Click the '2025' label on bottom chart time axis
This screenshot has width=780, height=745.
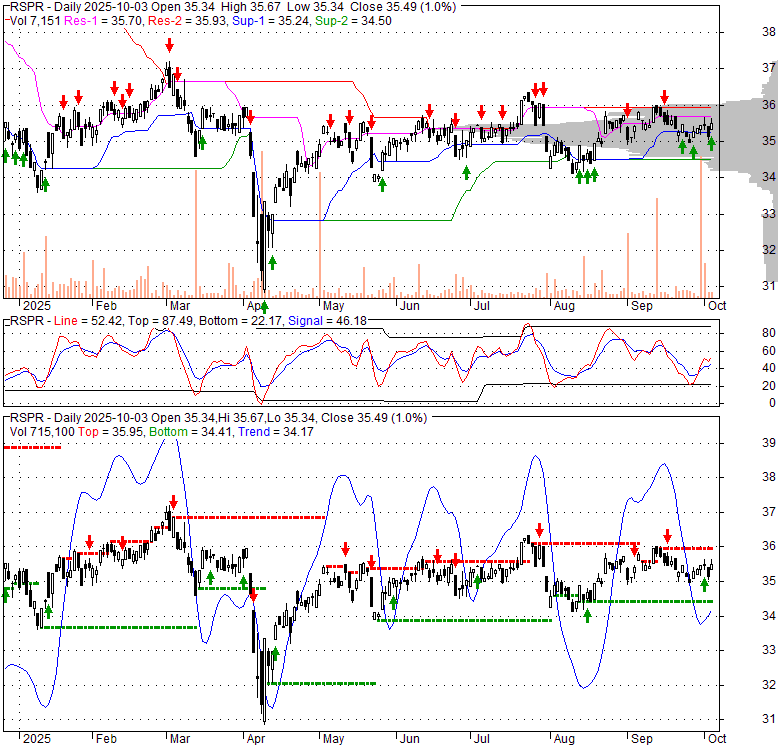pyautogui.click(x=37, y=739)
